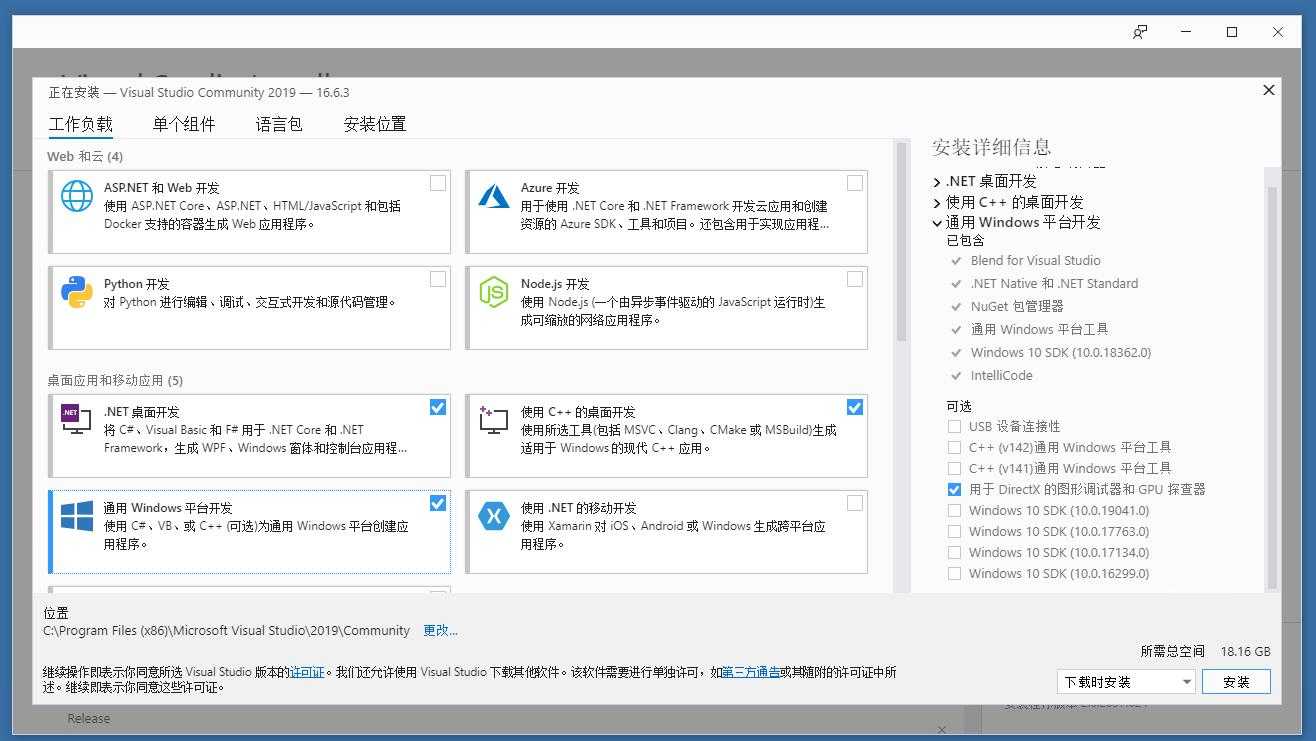Viewport: 1316px width, 741px height.
Task: Click the 桌面应用和移动应用 (5) section heading
Action: 115,380
